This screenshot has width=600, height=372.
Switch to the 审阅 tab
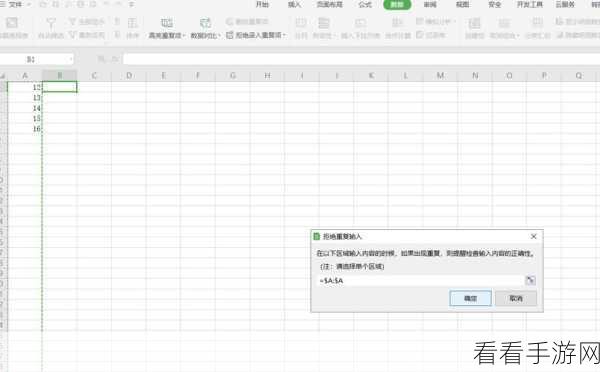(x=430, y=5)
